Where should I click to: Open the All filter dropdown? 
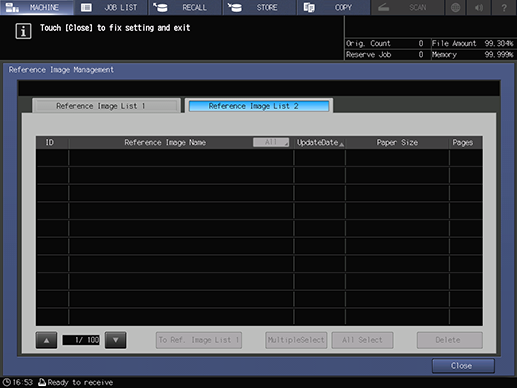pyautogui.click(x=271, y=142)
